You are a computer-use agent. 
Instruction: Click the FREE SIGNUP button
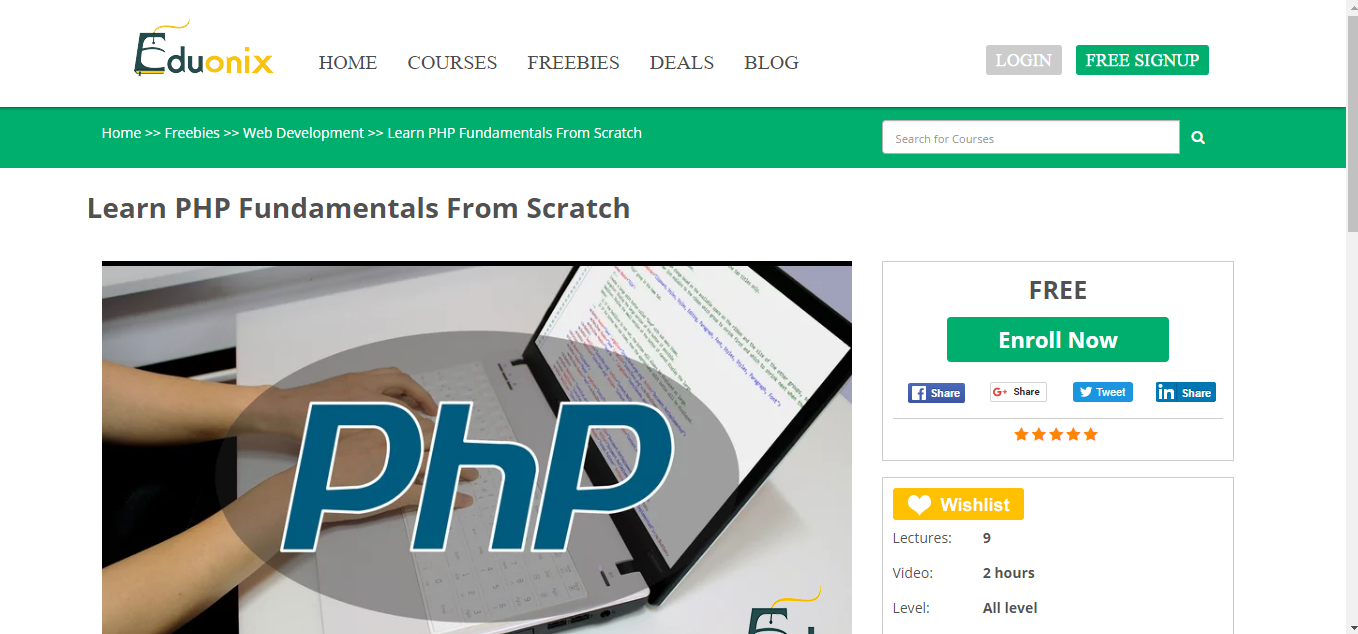tap(1142, 60)
